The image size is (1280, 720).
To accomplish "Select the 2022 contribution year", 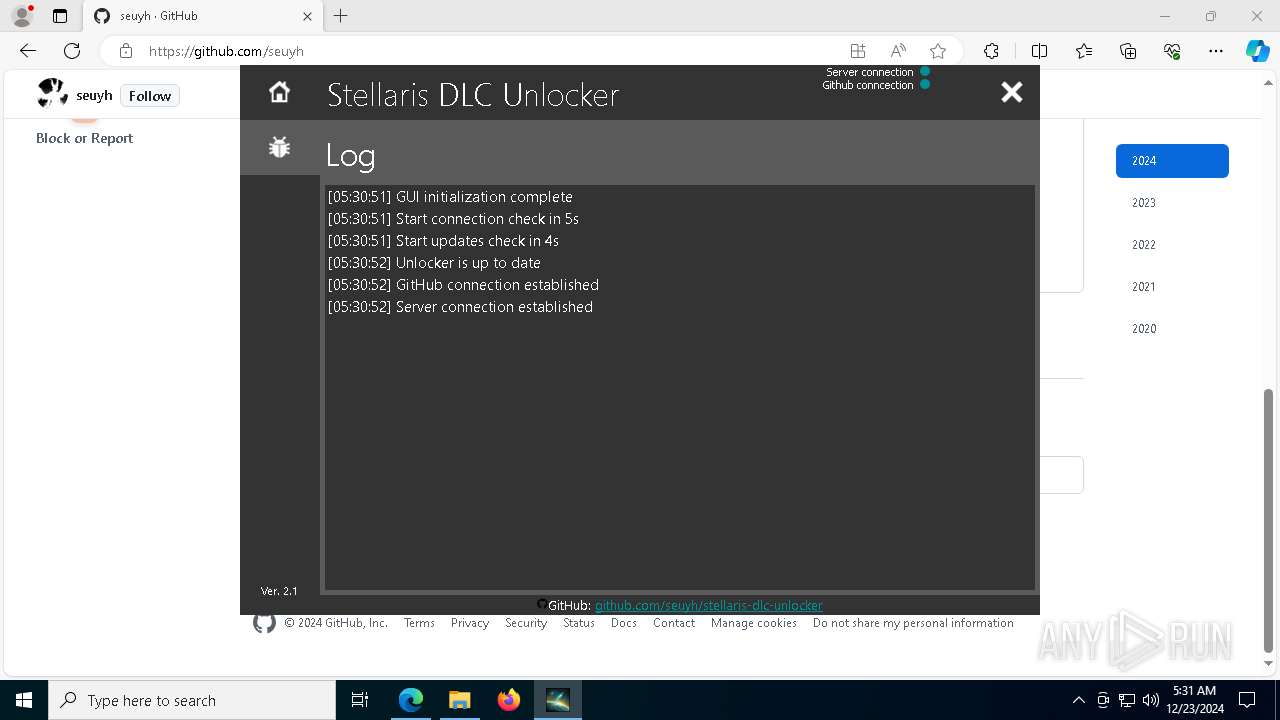I will tap(1172, 245).
